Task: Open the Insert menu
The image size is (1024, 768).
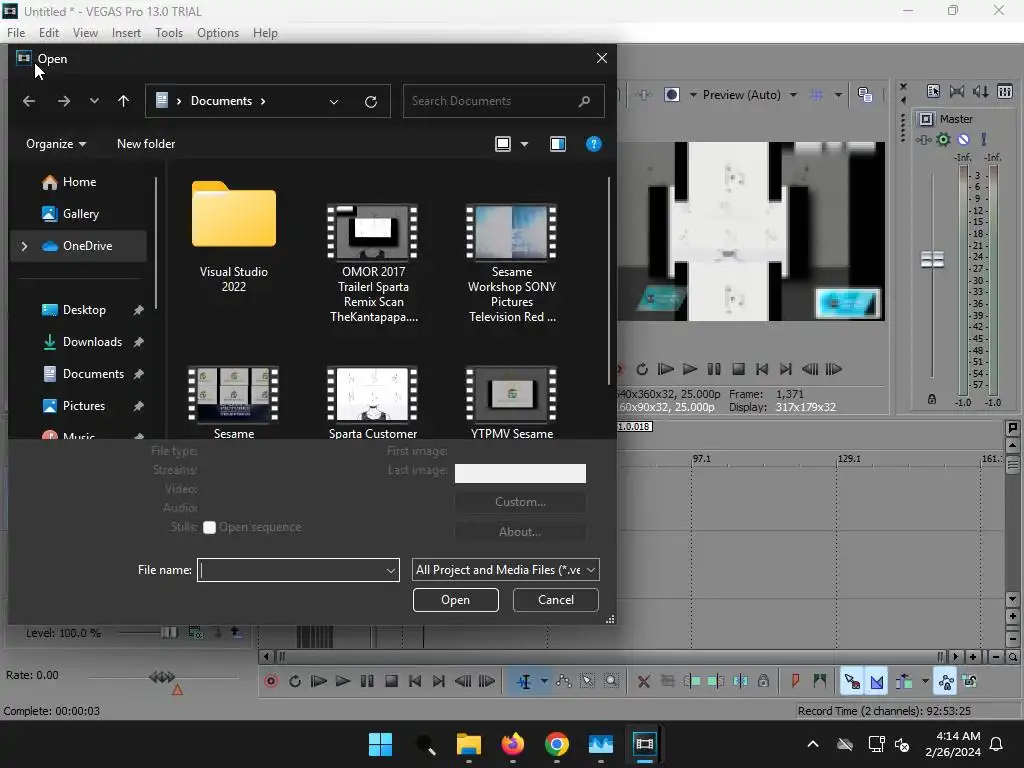Action: (x=126, y=33)
